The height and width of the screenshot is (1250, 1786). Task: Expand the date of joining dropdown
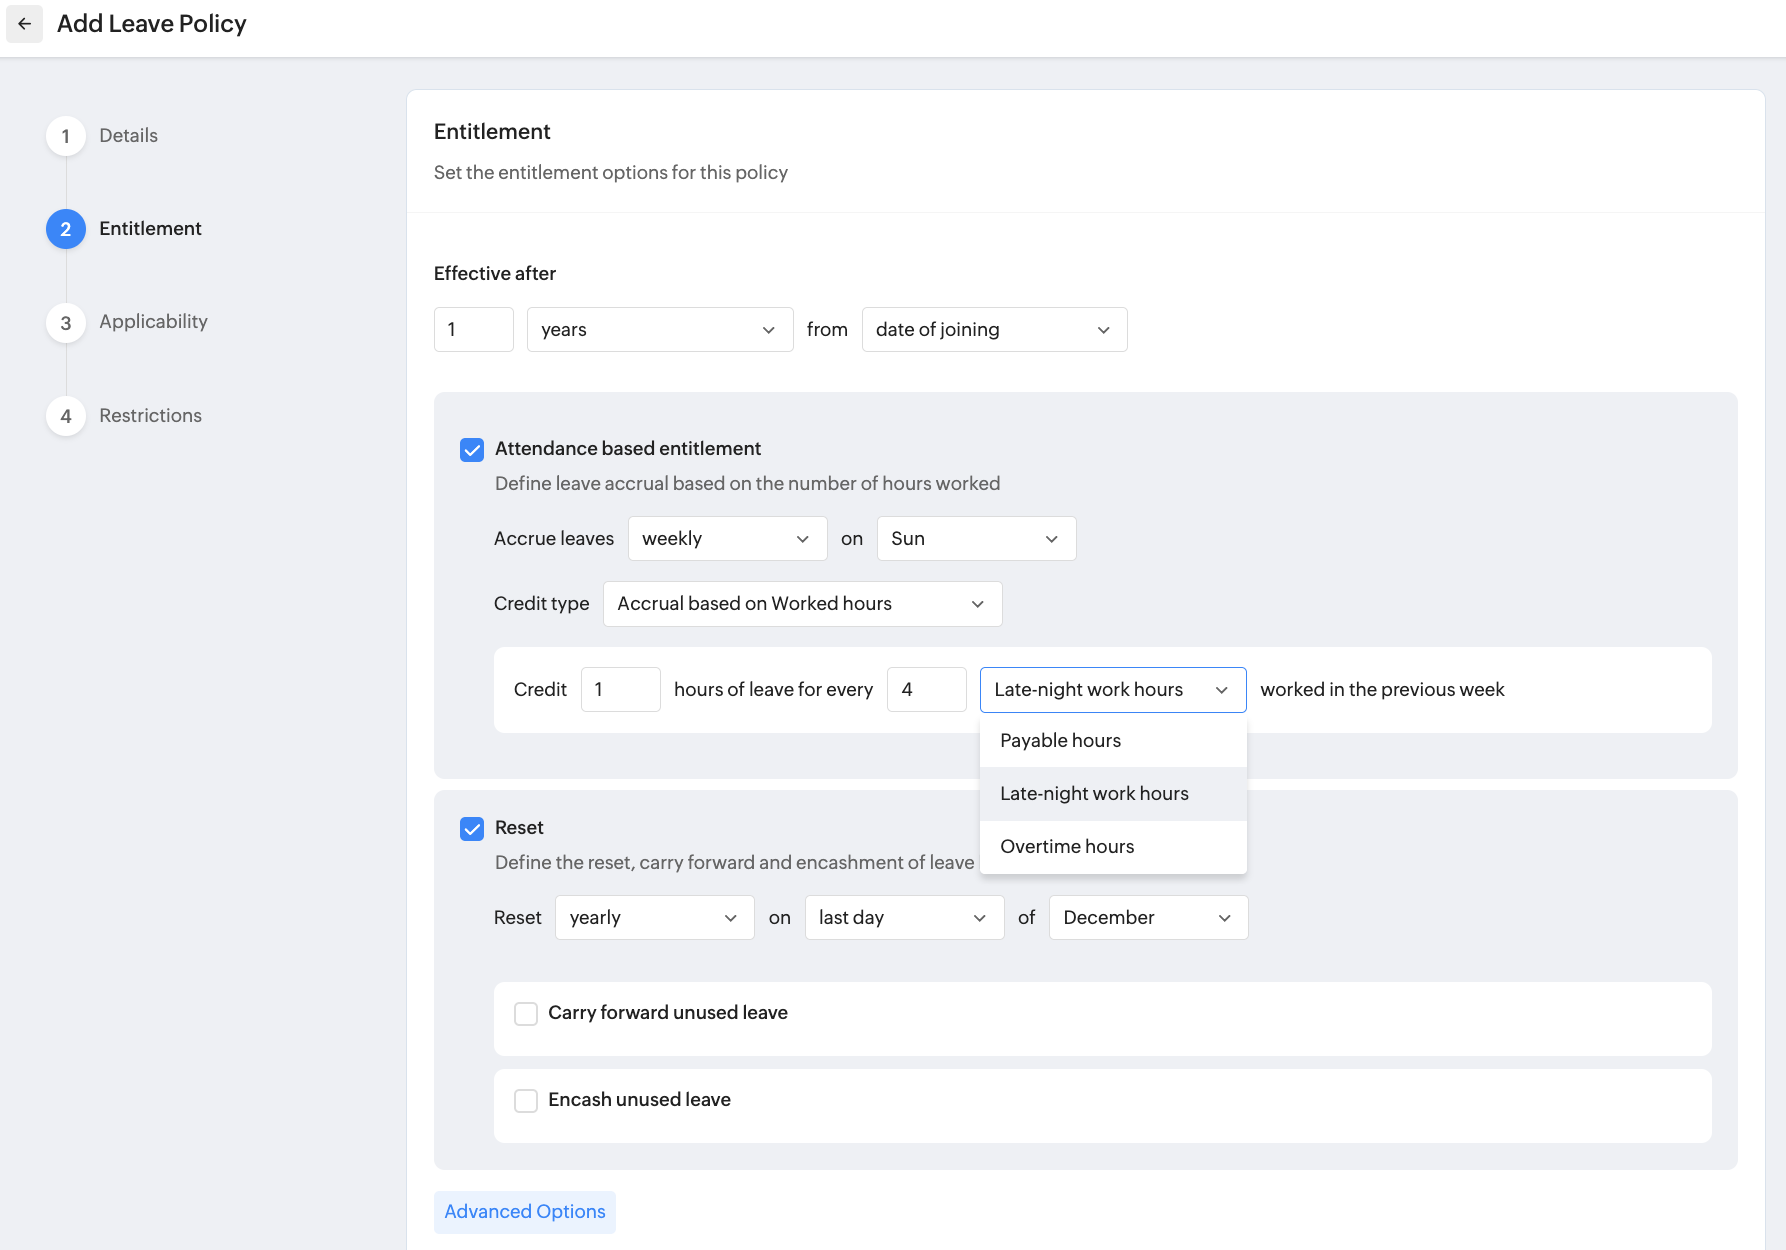(994, 330)
